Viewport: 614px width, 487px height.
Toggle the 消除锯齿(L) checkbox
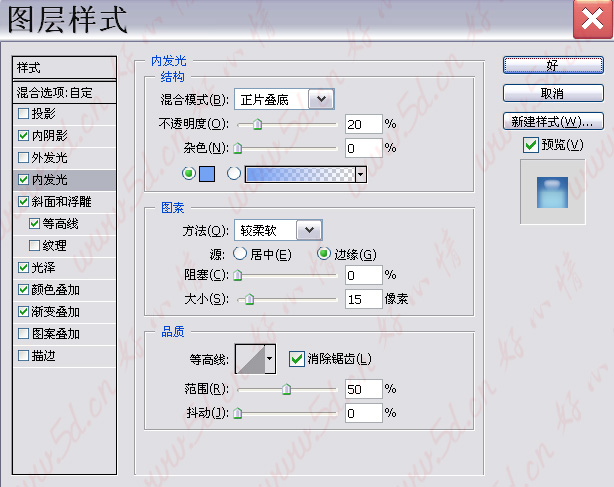pyautogui.click(x=296, y=359)
